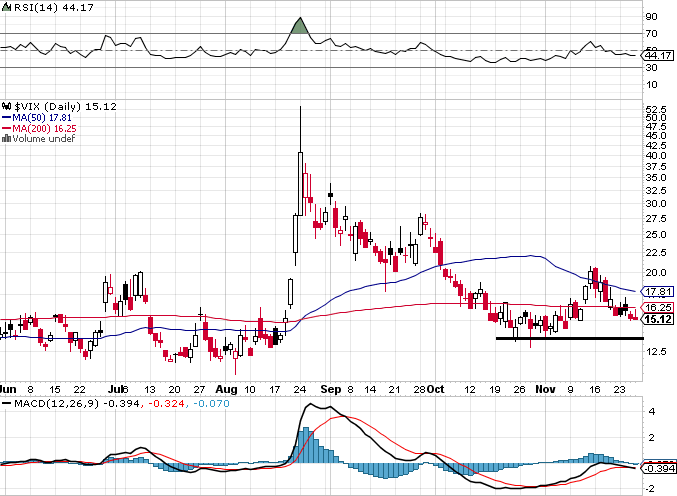The image size is (677, 496).
Task: Click the Aug month label on date axis
Action: pyautogui.click(x=226, y=389)
